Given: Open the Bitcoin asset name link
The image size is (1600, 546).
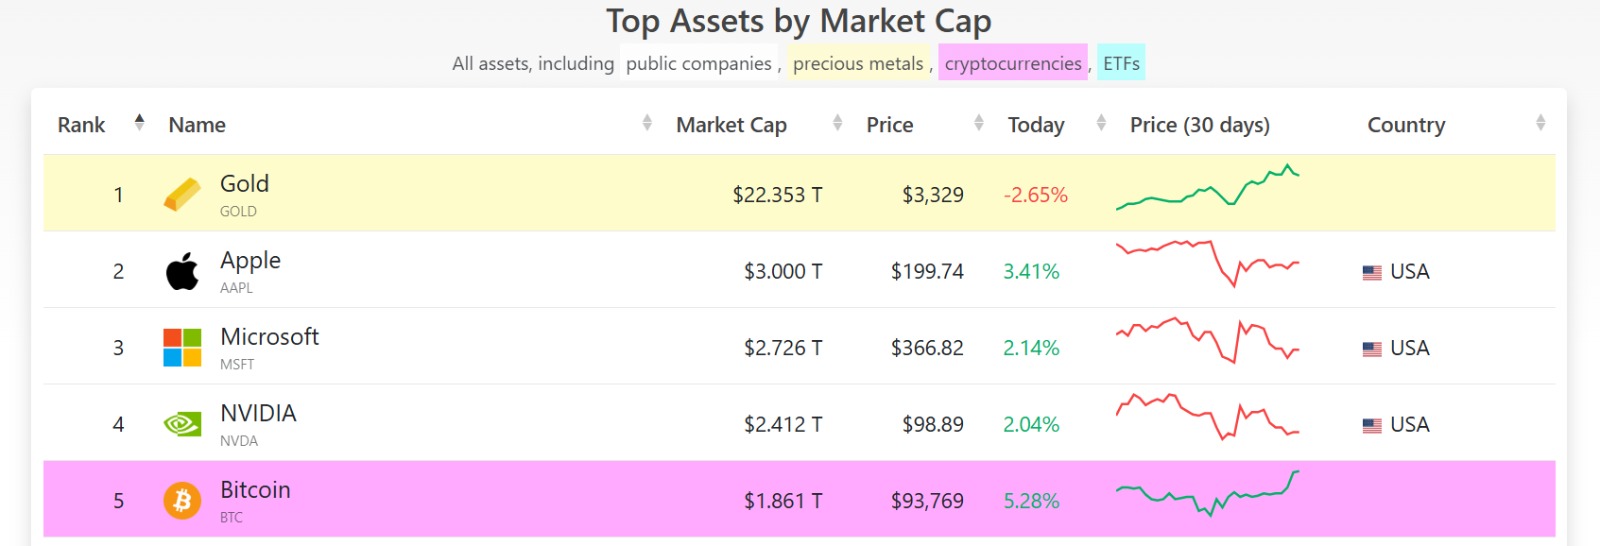Looking at the screenshot, I should coord(255,490).
